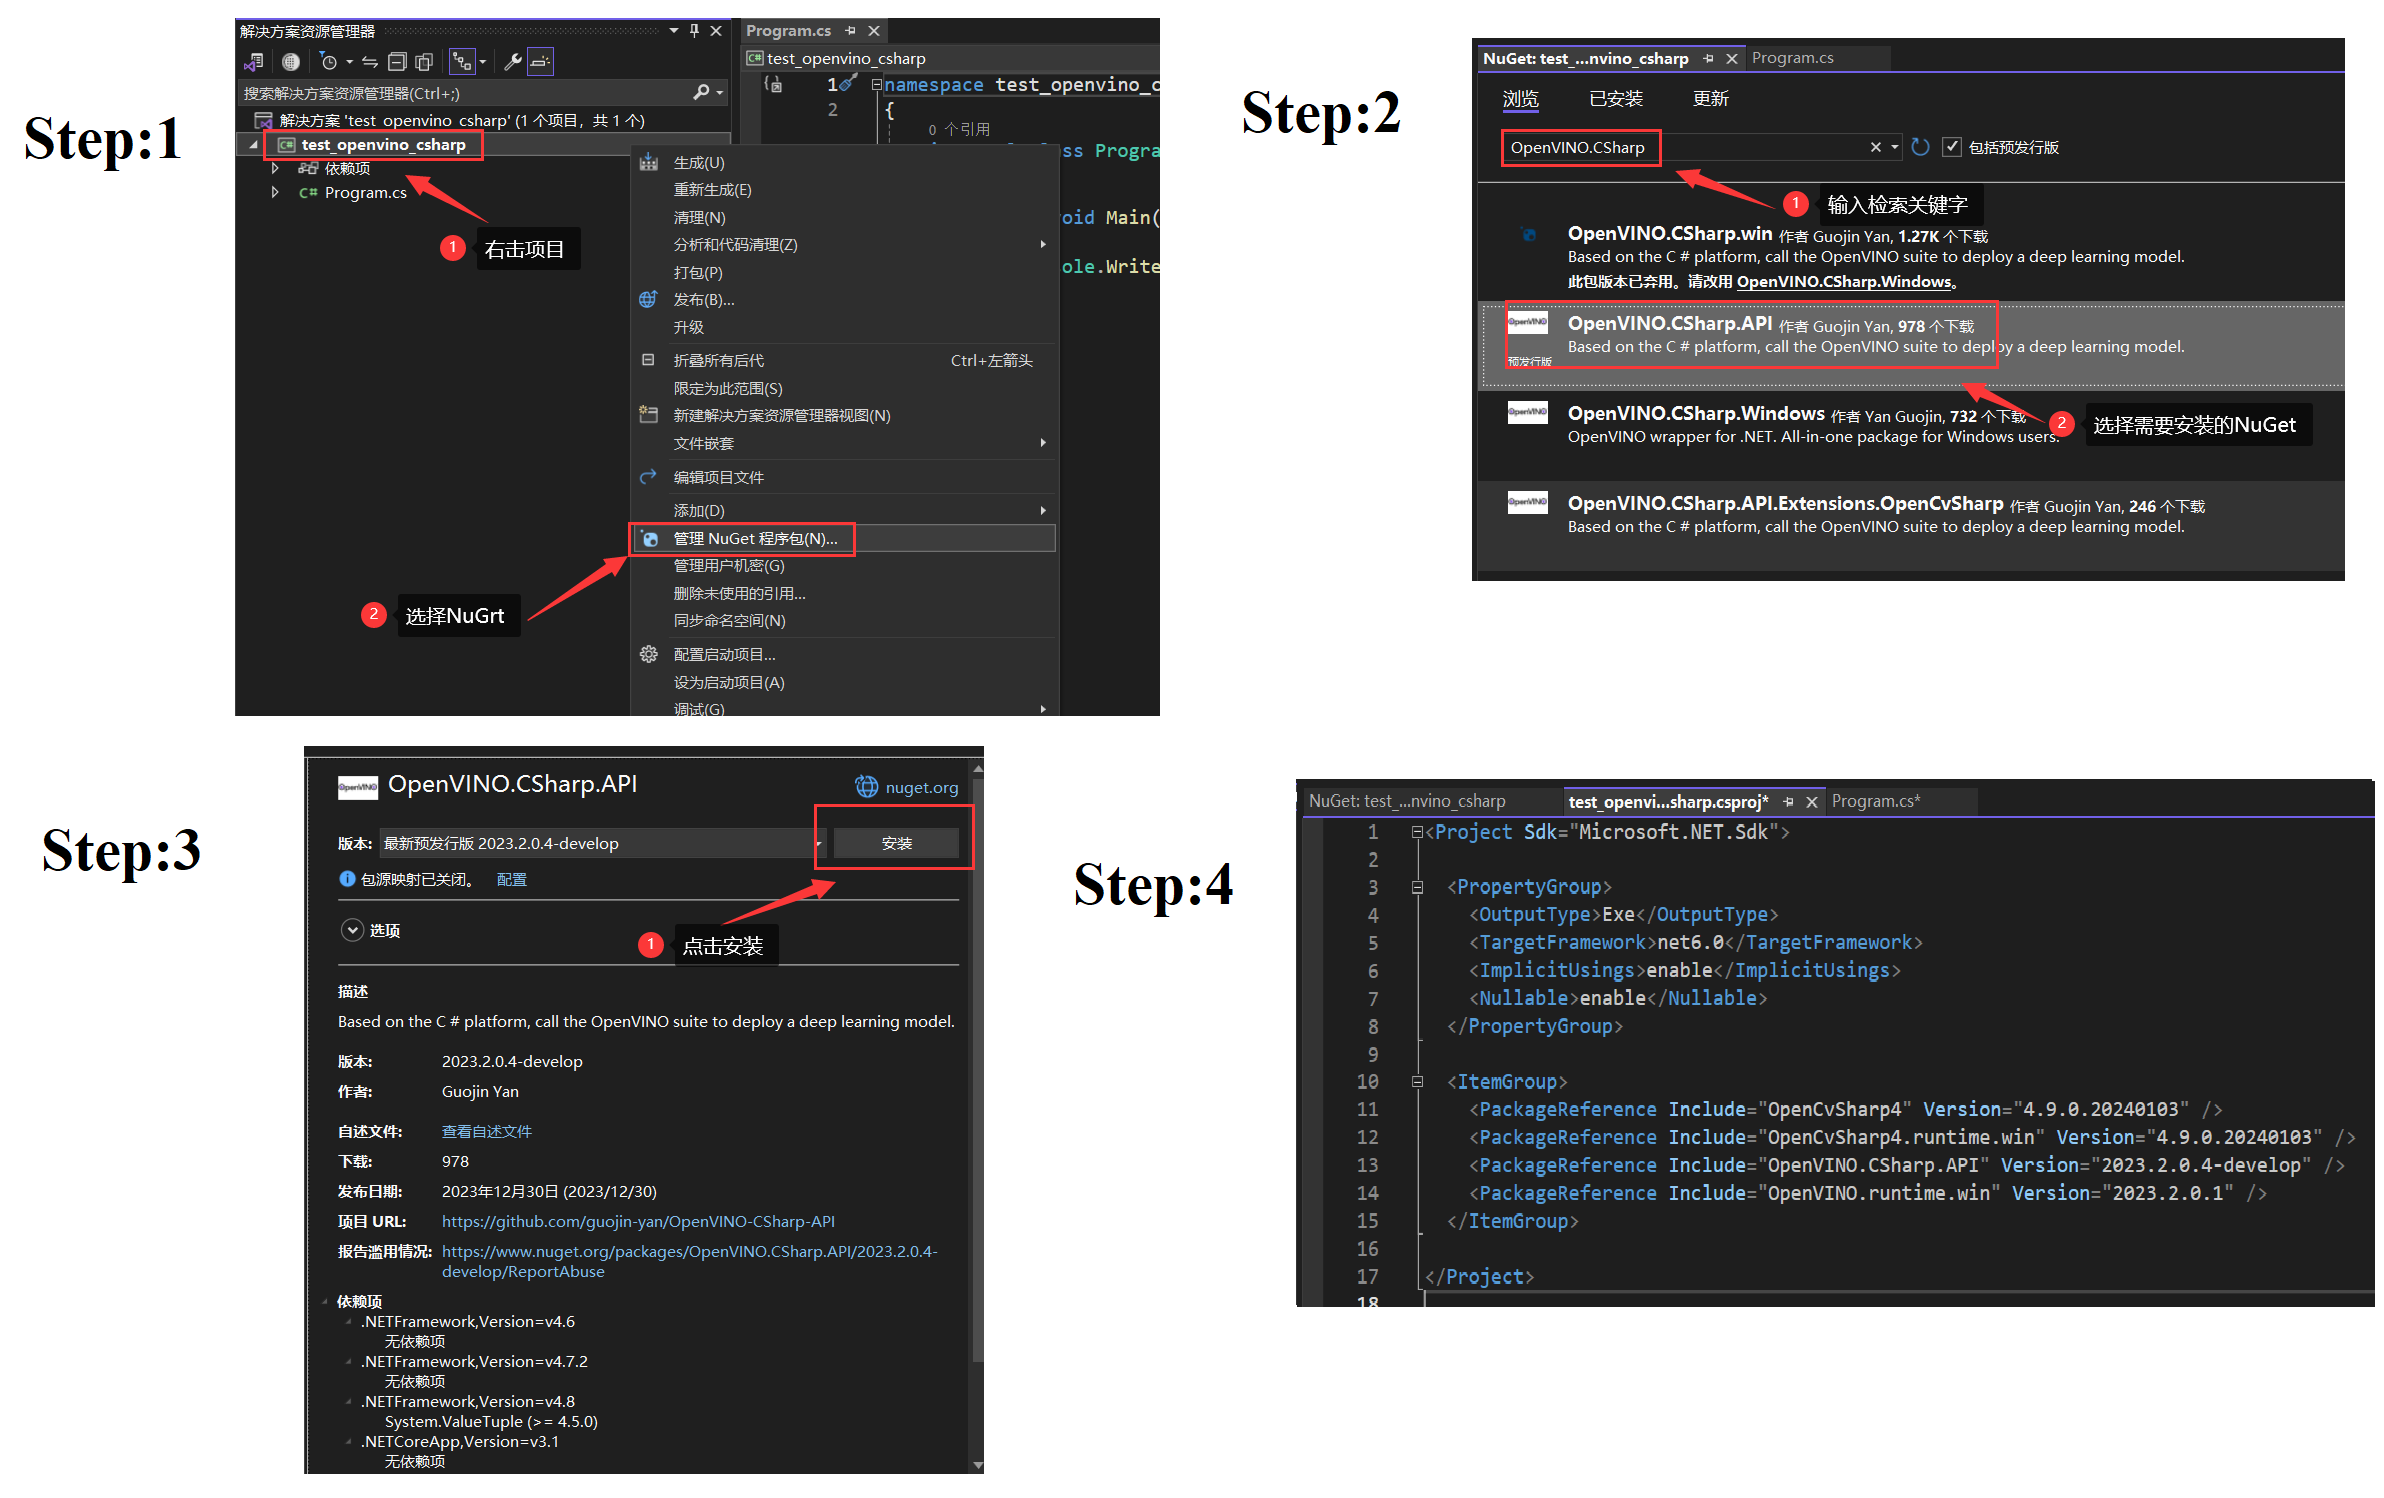
Task: Click the Collapse All icon in Solution Explorer
Action: point(397,62)
